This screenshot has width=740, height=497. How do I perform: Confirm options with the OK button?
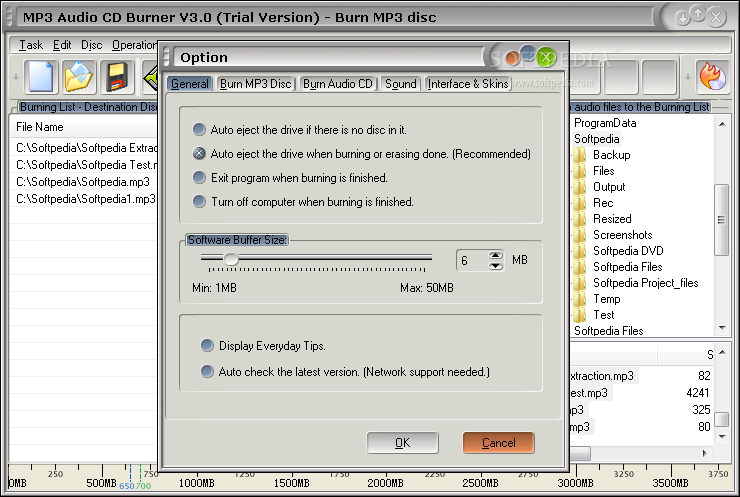403,443
